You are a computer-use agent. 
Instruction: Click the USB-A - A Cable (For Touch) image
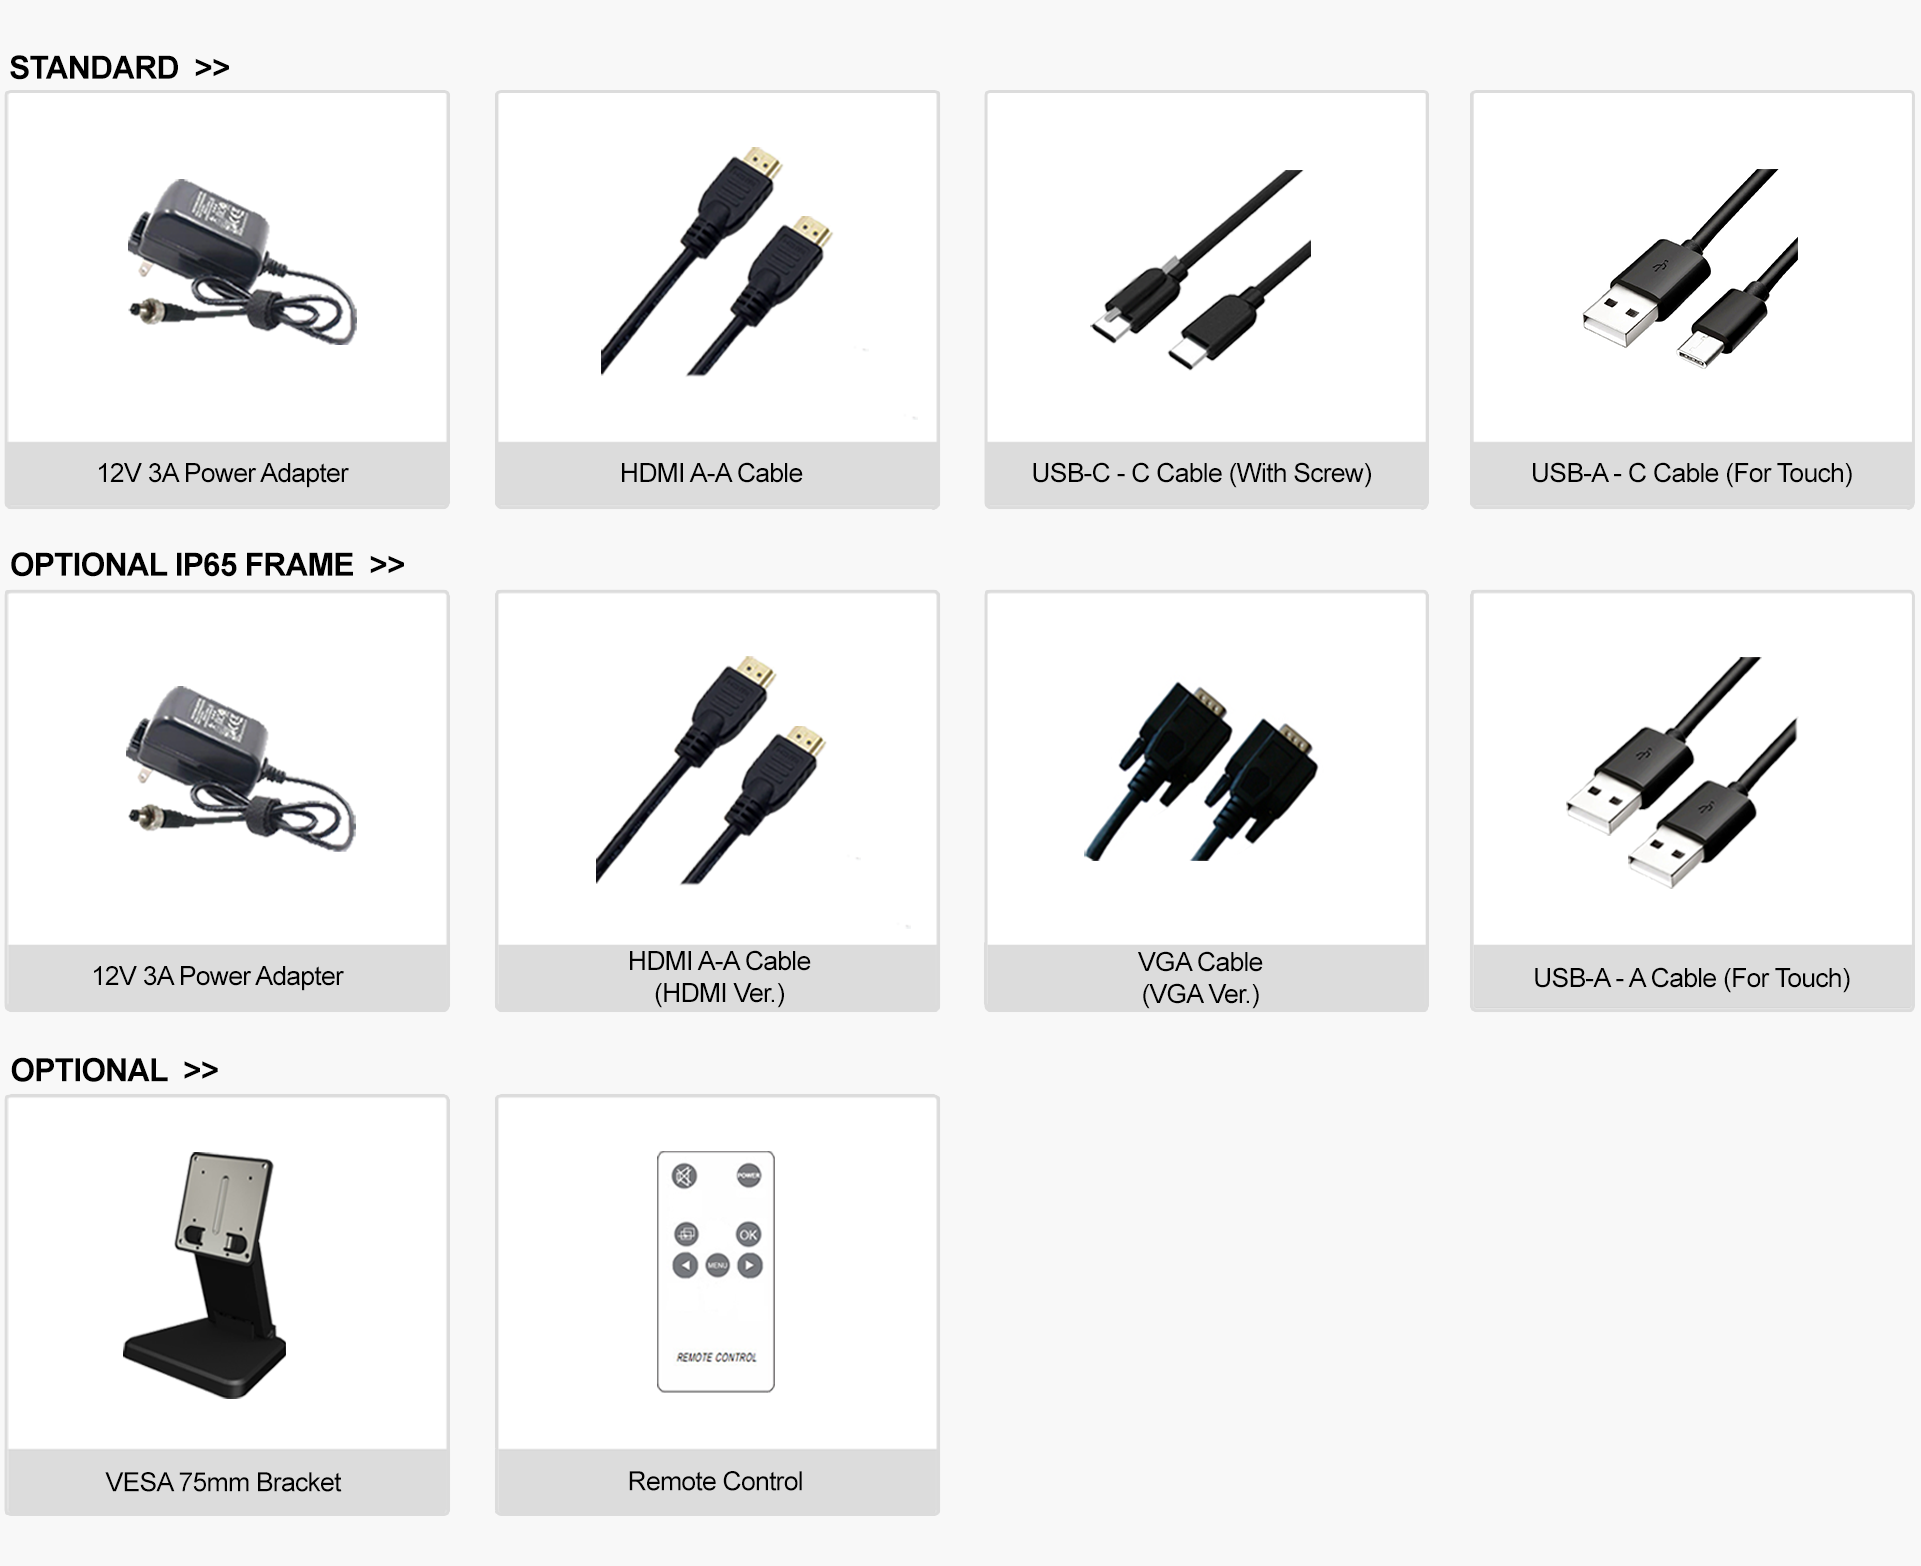(1681, 772)
